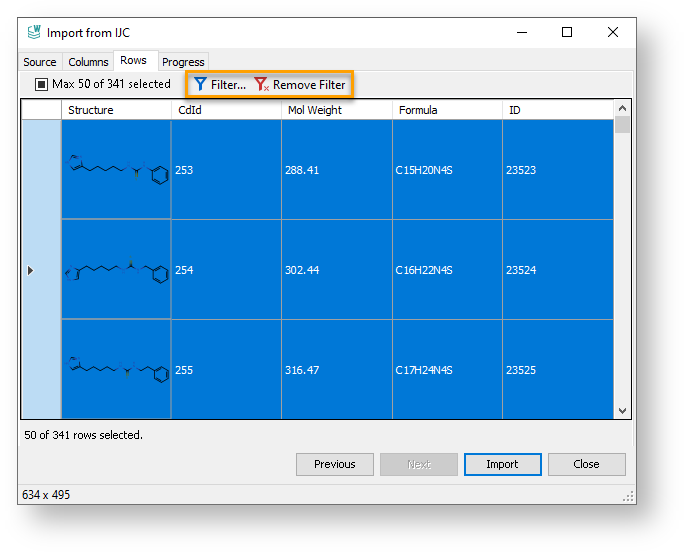Click the current row arrow indicator
Image resolution: width=685 pixels, height=553 pixels.
pos(30,270)
